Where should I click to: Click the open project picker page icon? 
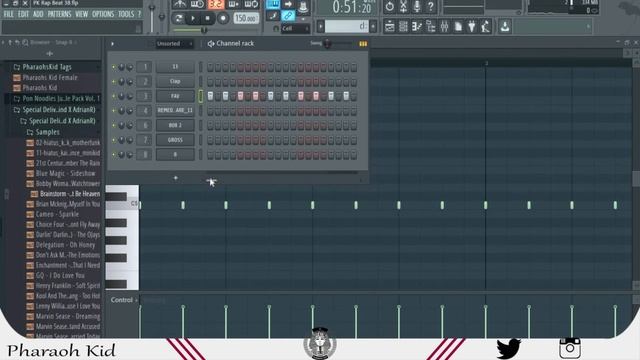click(x=458, y=27)
